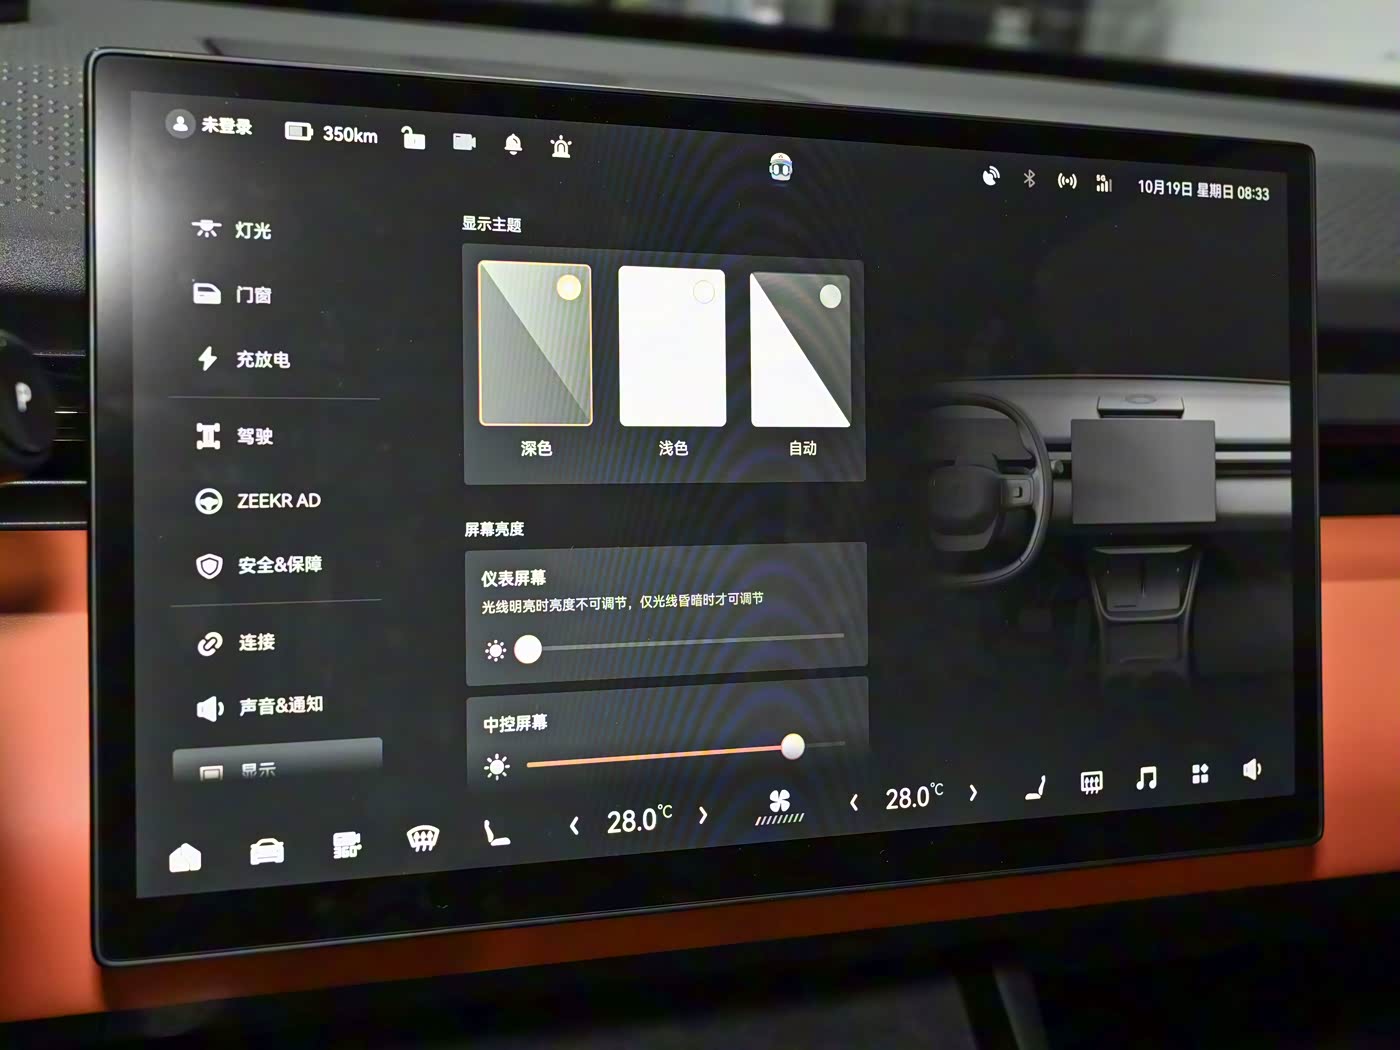Tap the speaker volume icon
The width and height of the screenshot is (1400, 1050).
point(1251,769)
